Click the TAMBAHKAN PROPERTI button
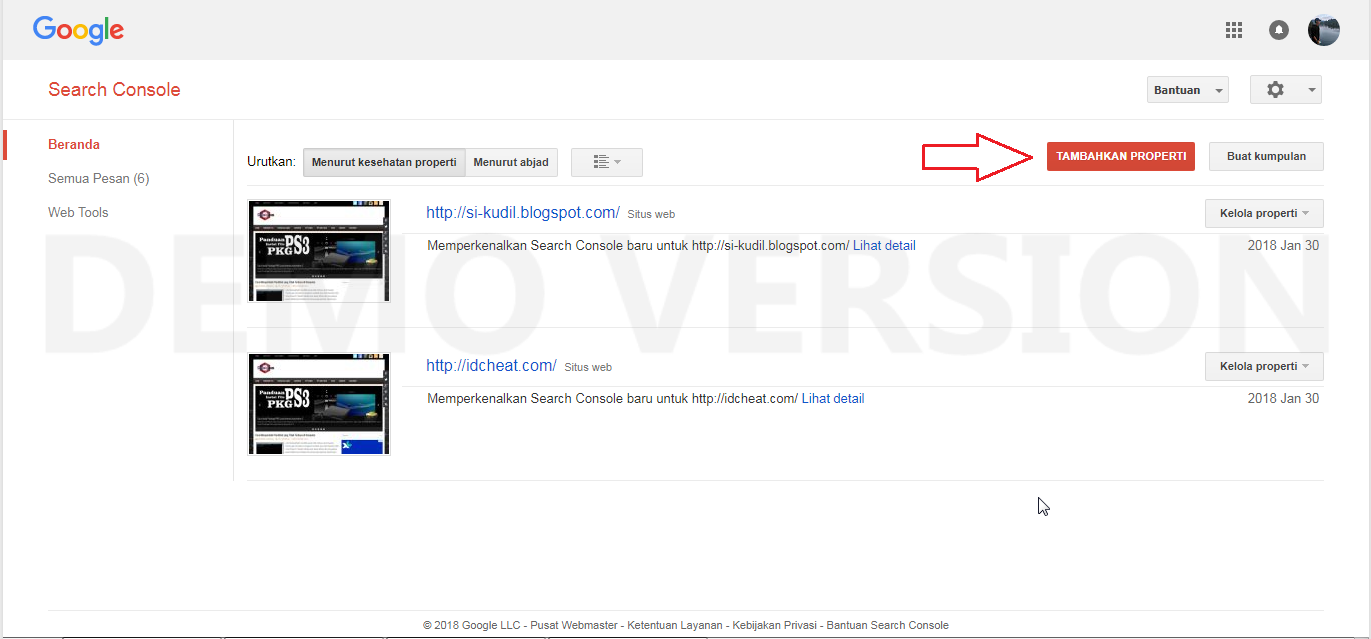Screen dimensions: 1371x639 pyautogui.click(x=1121, y=156)
